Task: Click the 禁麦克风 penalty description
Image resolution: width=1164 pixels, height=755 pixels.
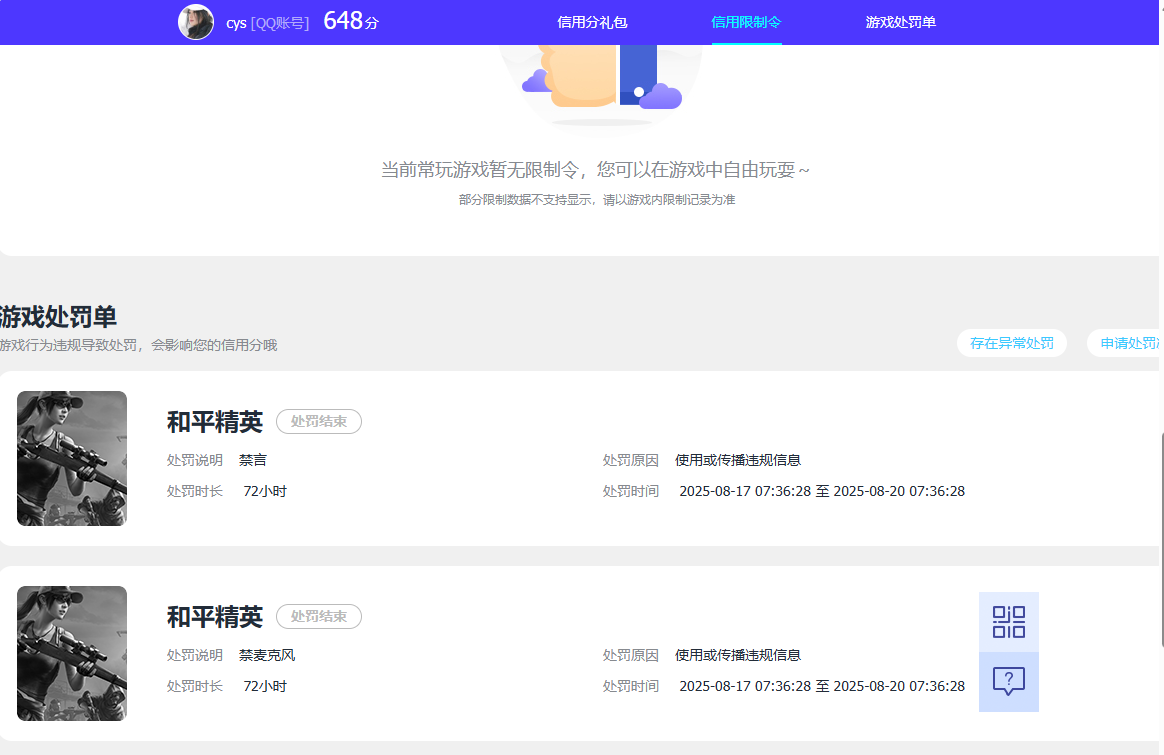Action: 267,656
